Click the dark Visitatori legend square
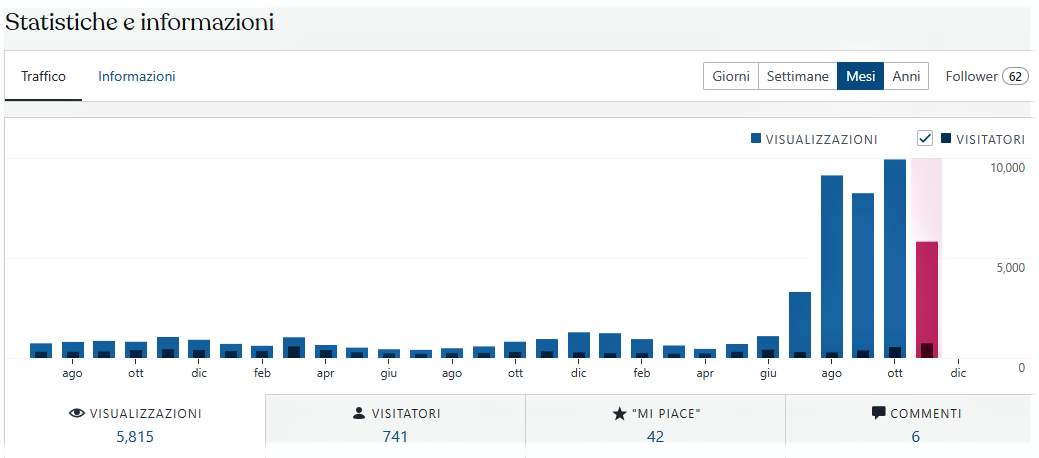 tap(945, 139)
